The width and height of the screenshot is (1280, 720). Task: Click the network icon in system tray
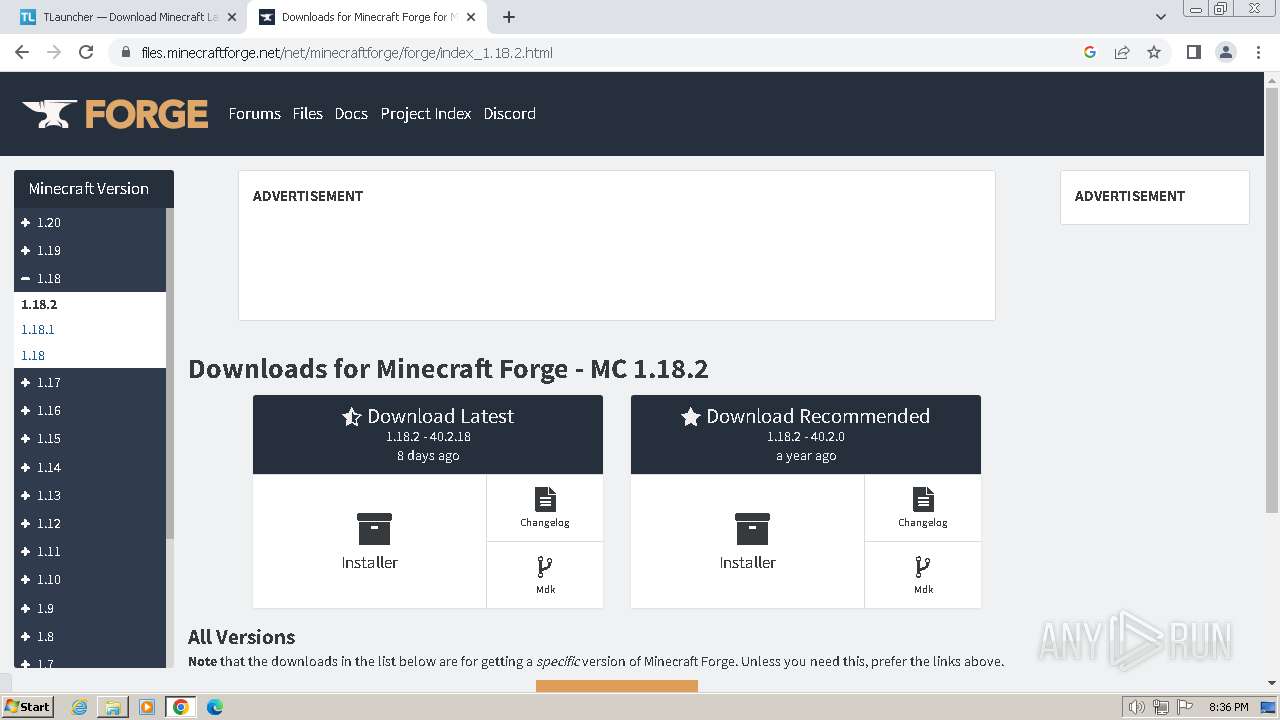1161,707
